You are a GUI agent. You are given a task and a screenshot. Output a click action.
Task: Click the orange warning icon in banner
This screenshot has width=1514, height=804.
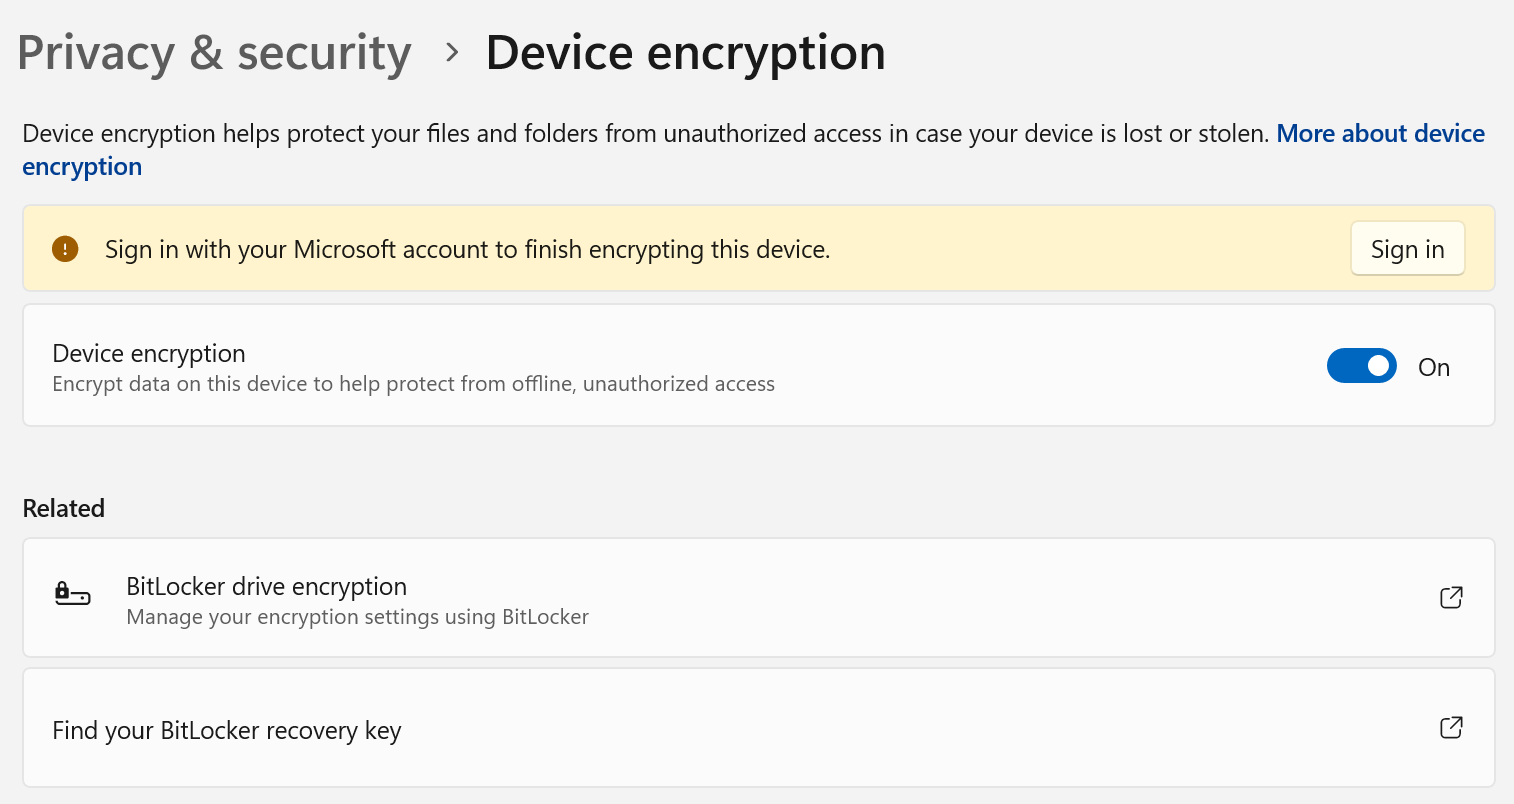pyautogui.click(x=65, y=249)
